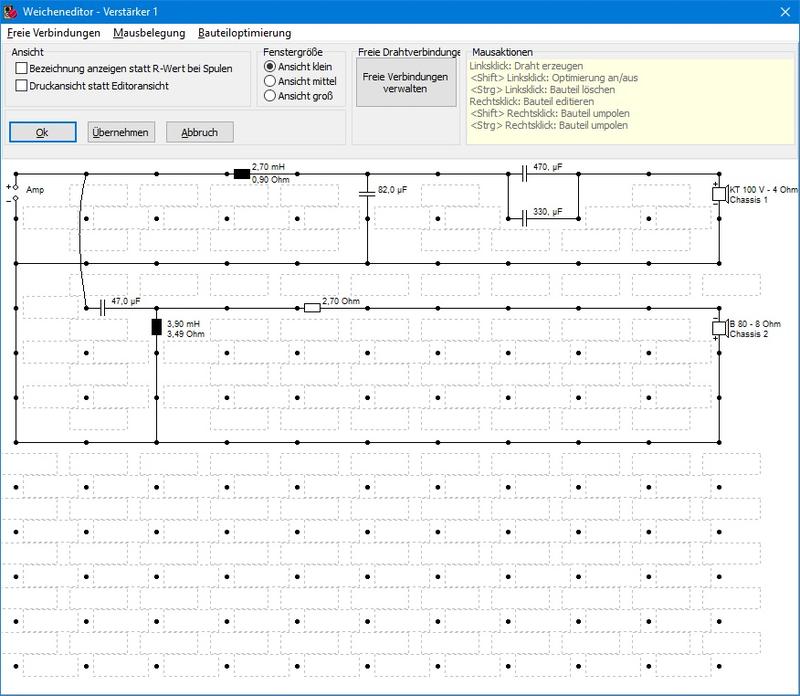Click the Abbruch button
Image resolution: width=800 pixels, height=696 pixels.
click(x=199, y=132)
